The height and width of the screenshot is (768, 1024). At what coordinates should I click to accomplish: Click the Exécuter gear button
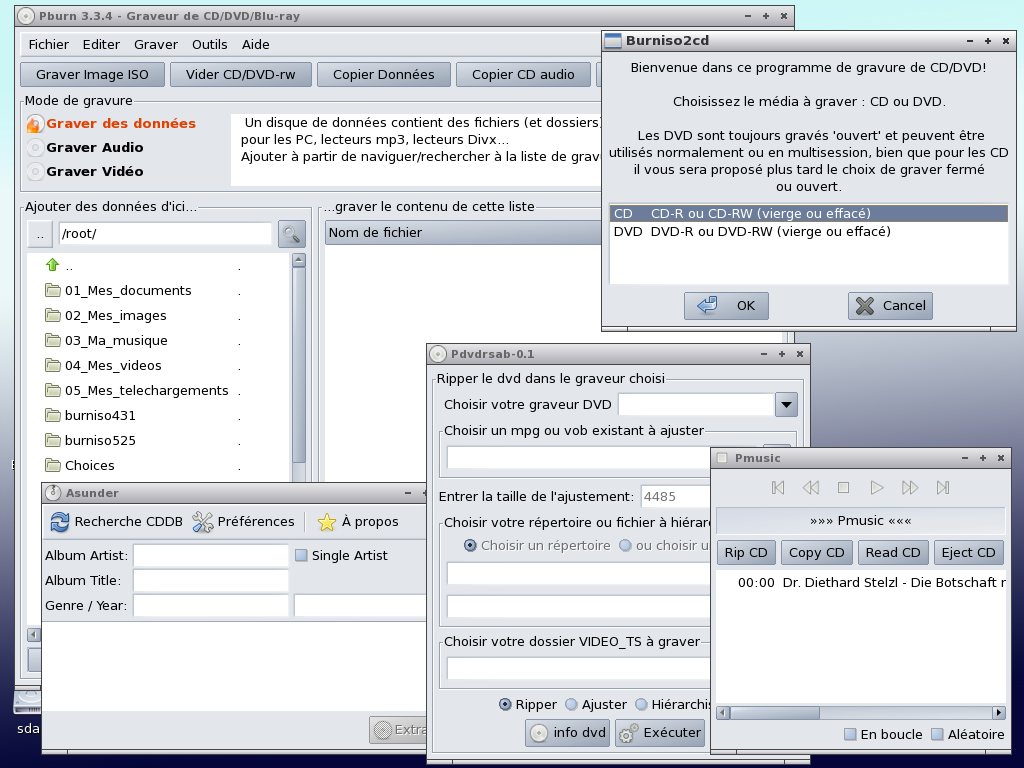(661, 733)
